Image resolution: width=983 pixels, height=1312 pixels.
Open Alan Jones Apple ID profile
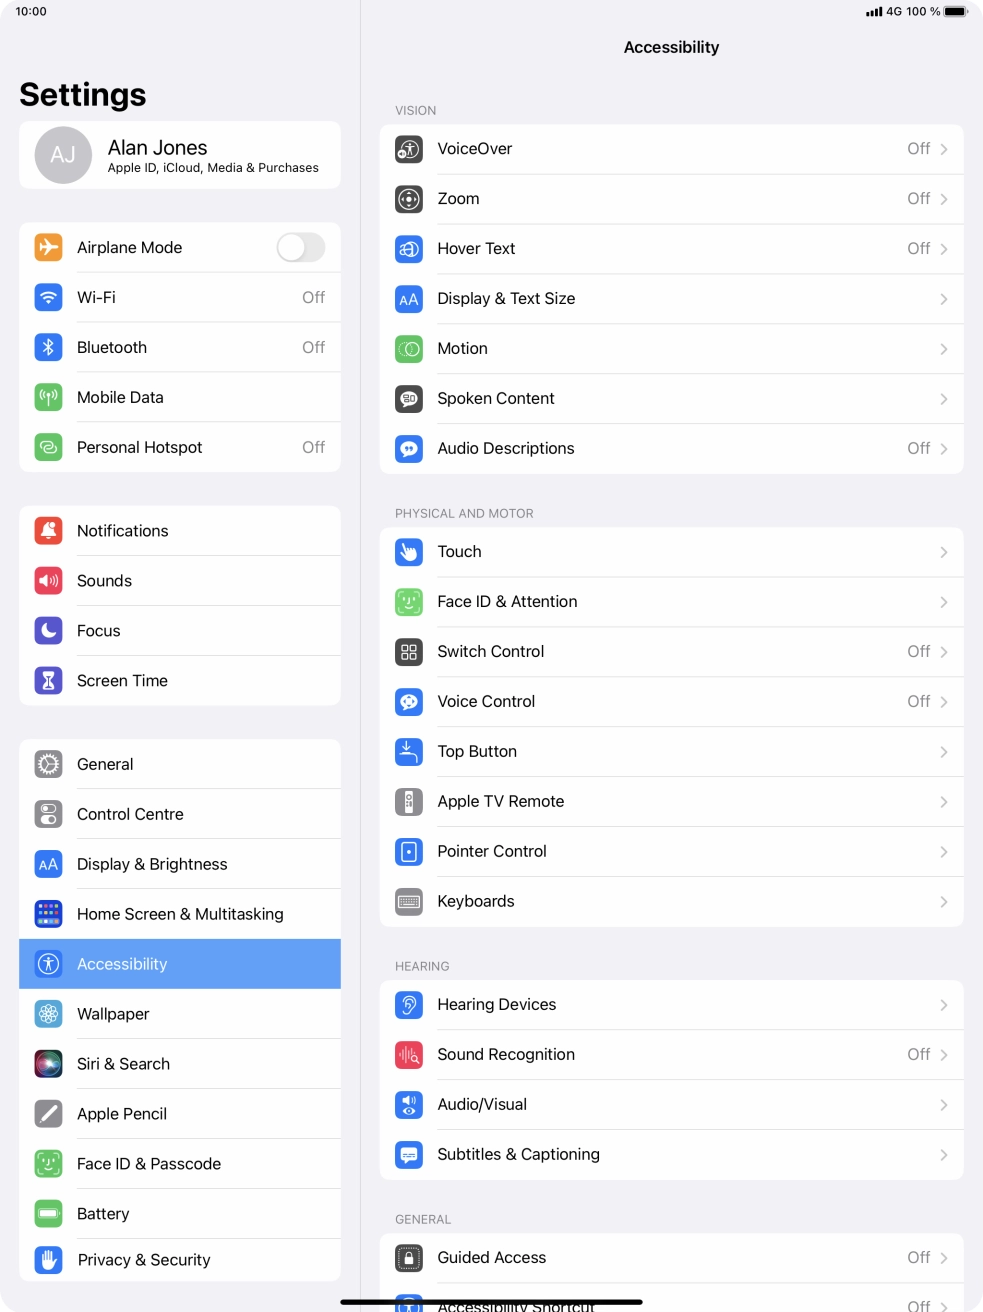click(x=180, y=155)
